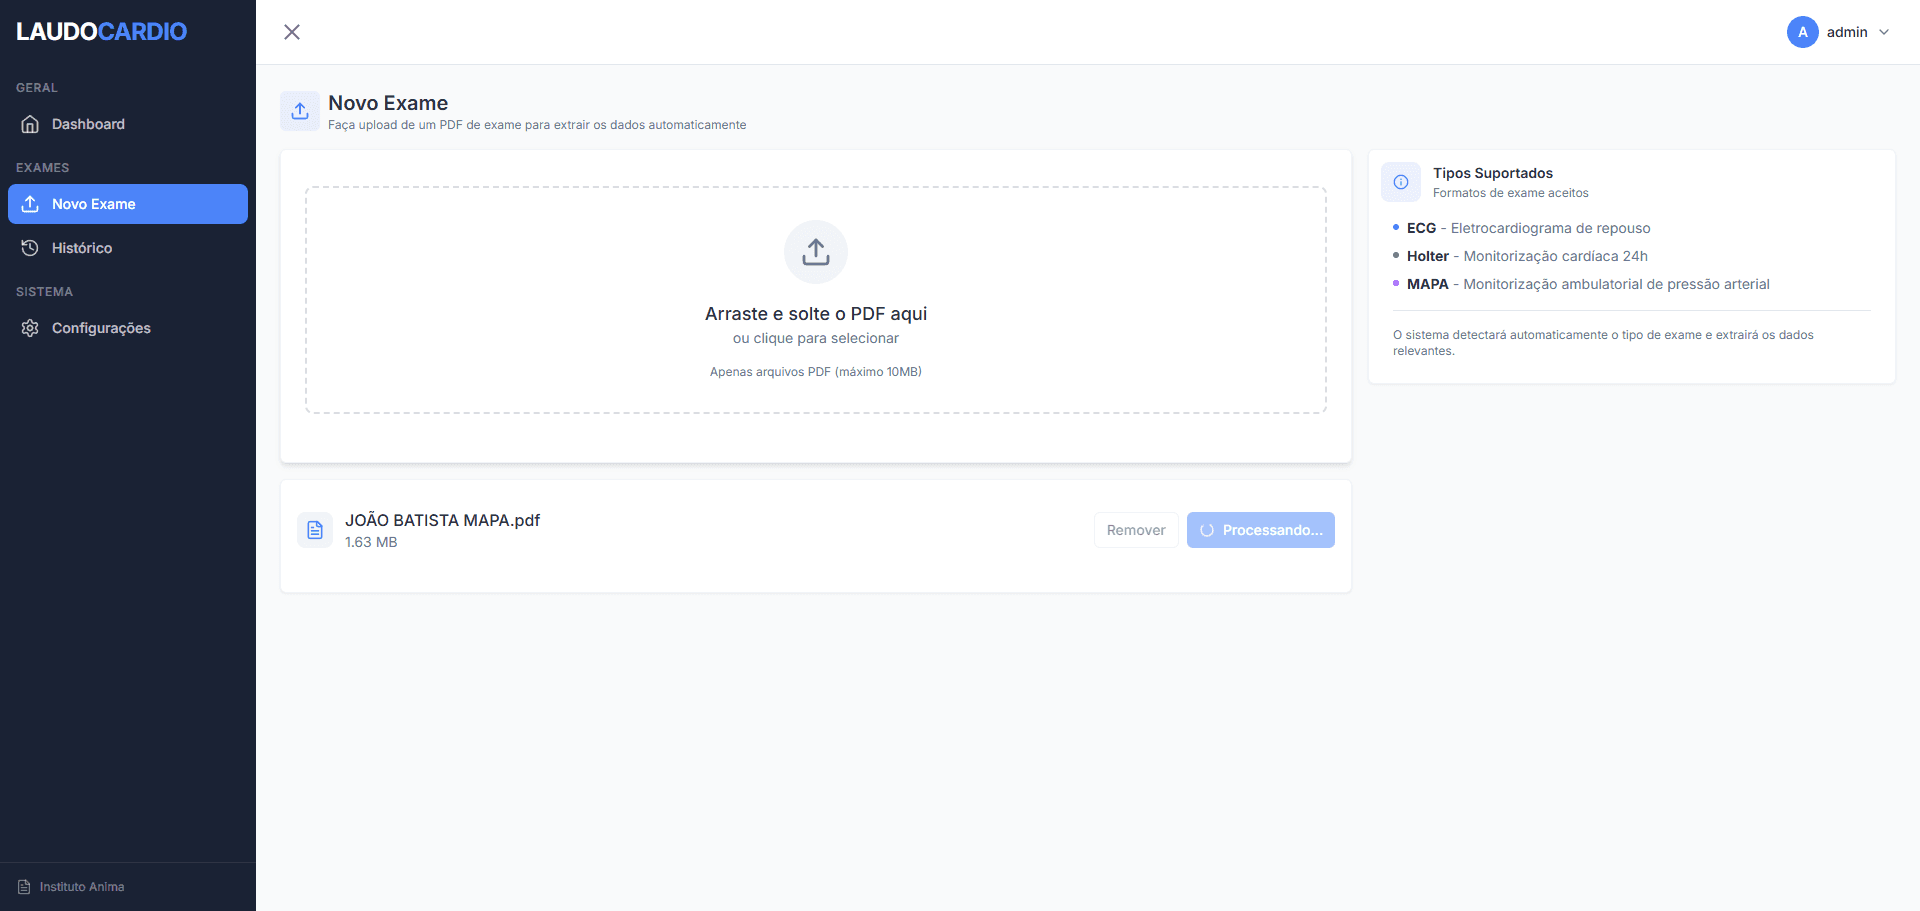Screen dimensions: 1920x911
Task: Click the upload icon in drop zone
Action: coord(816,252)
